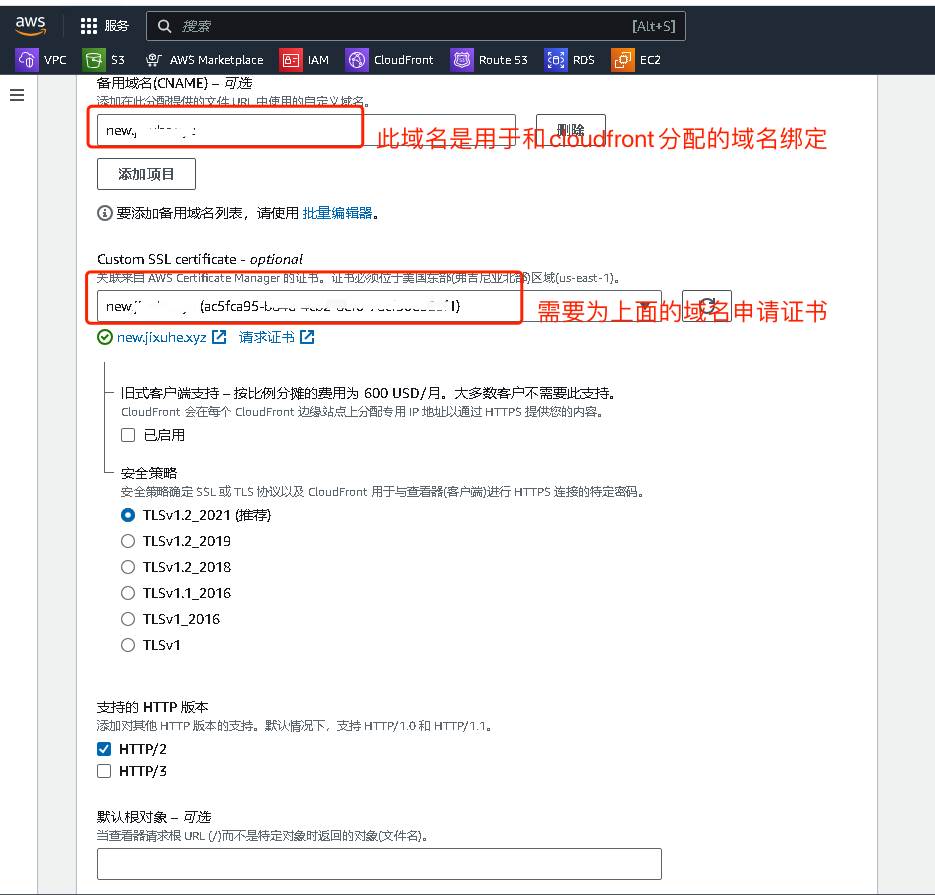
Task: Click the green certificate valid check icon
Action: click(x=104, y=337)
